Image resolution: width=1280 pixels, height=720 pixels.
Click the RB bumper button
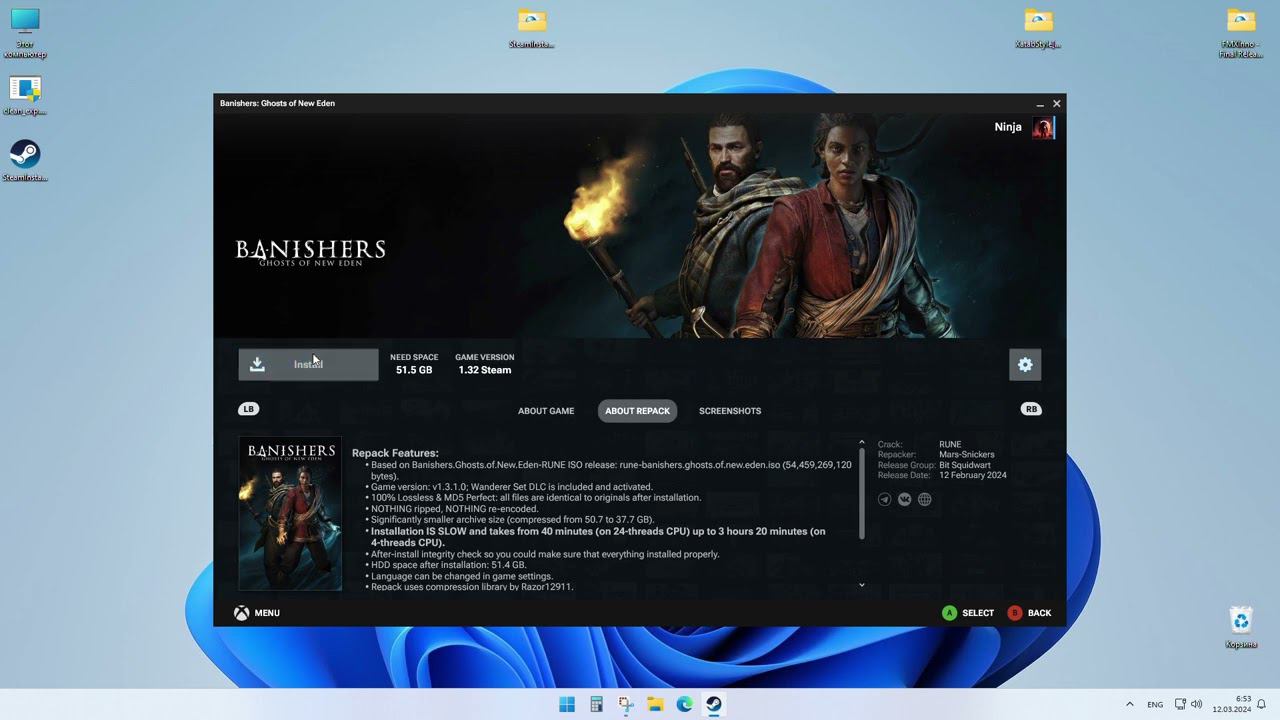(1031, 409)
